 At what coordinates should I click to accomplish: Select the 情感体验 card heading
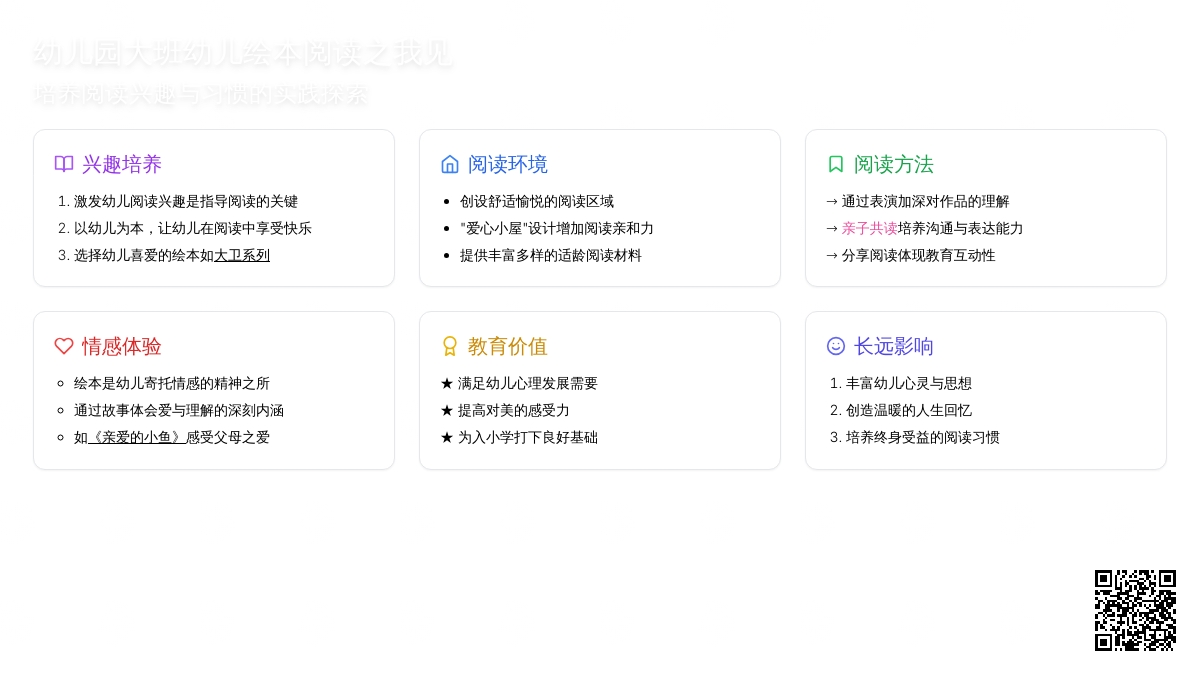122,346
